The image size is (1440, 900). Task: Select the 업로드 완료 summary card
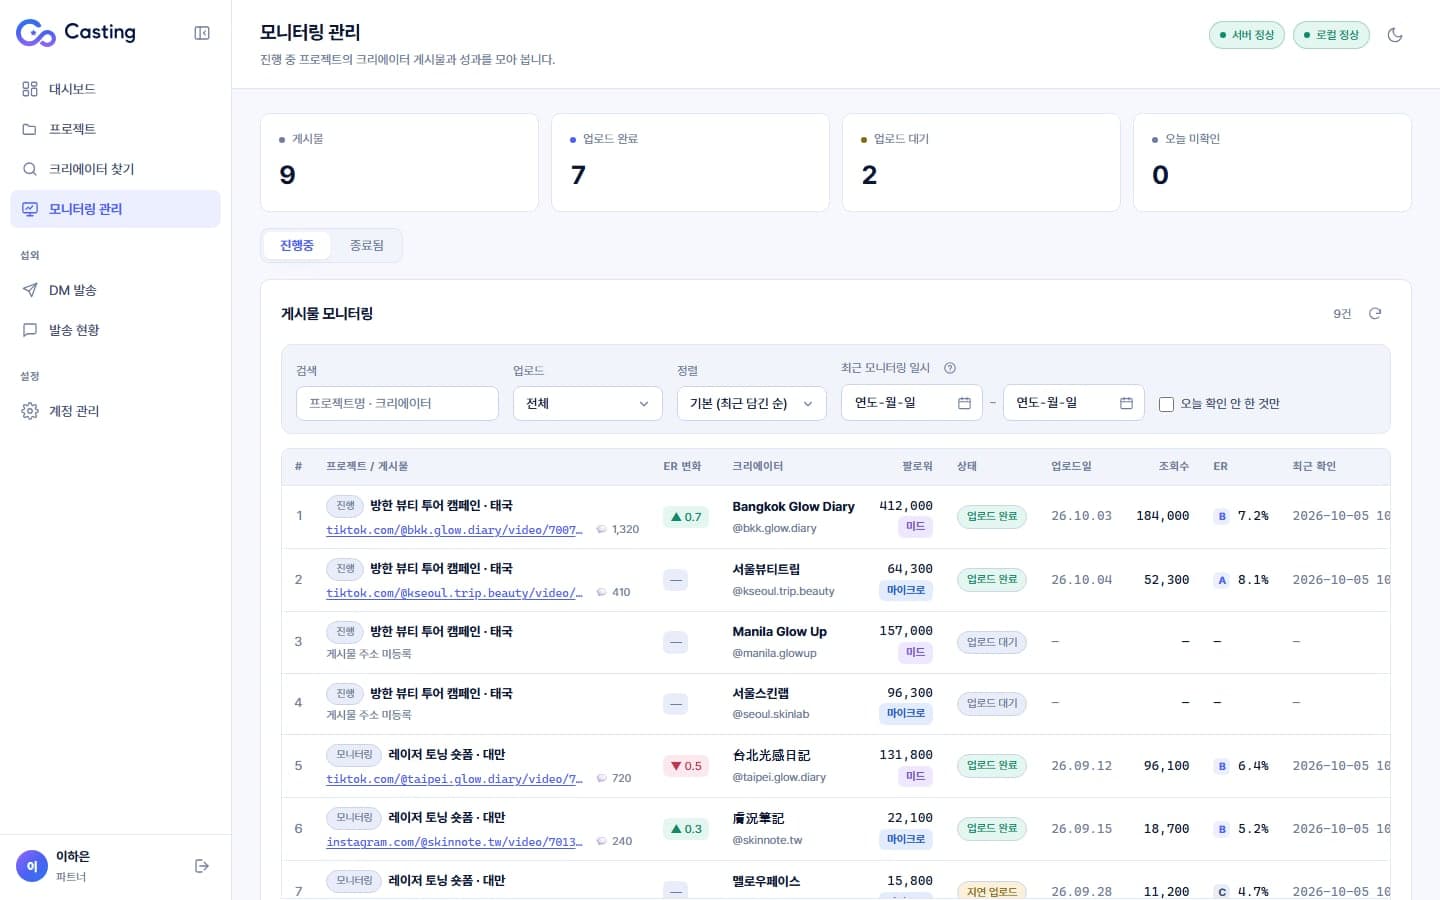pyautogui.click(x=690, y=162)
